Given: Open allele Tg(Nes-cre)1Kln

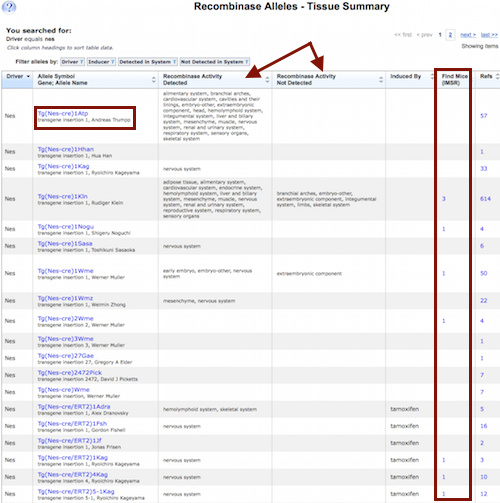Looking at the screenshot, I should (x=63, y=196).
